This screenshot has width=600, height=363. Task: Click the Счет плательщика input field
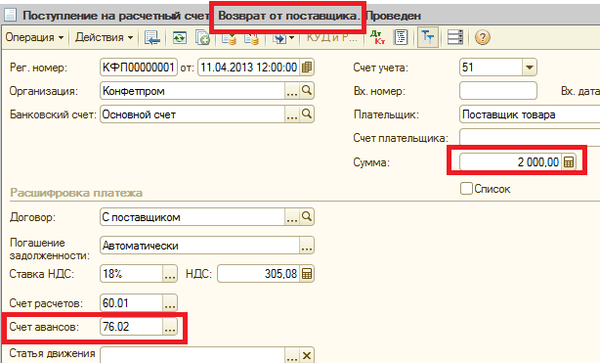tap(530, 138)
